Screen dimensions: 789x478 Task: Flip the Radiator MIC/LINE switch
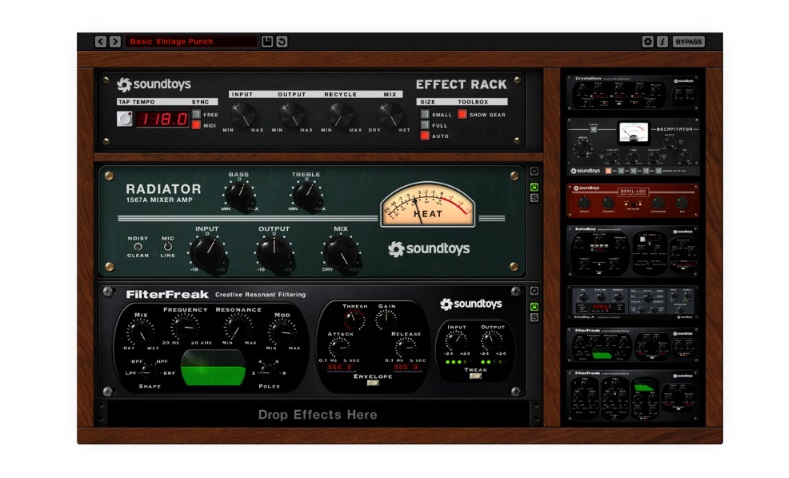pos(168,247)
